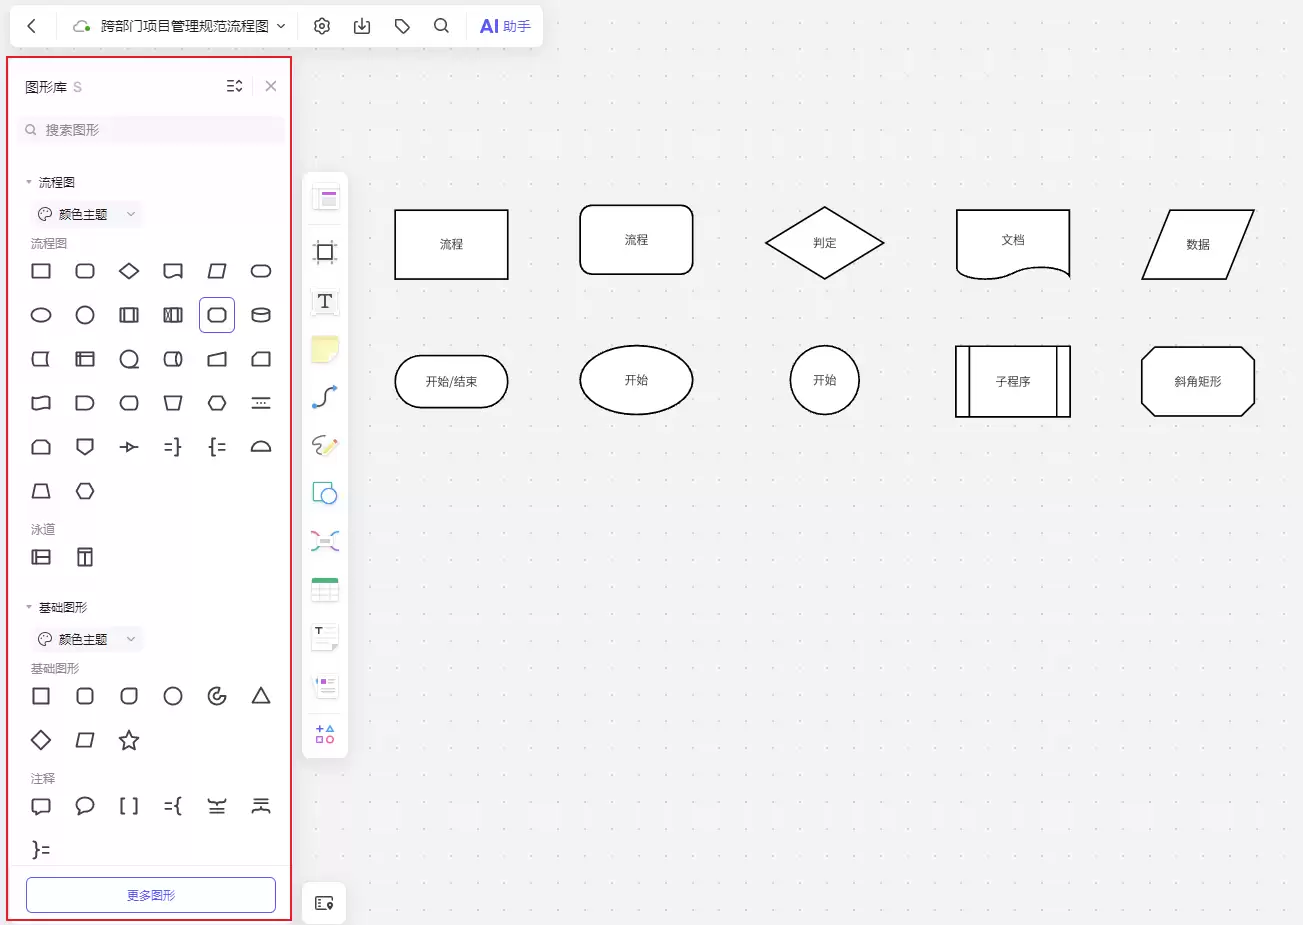Select the pen freehand drawing tool
Screen dimensions: 1303x925
(x=325, y=445)
